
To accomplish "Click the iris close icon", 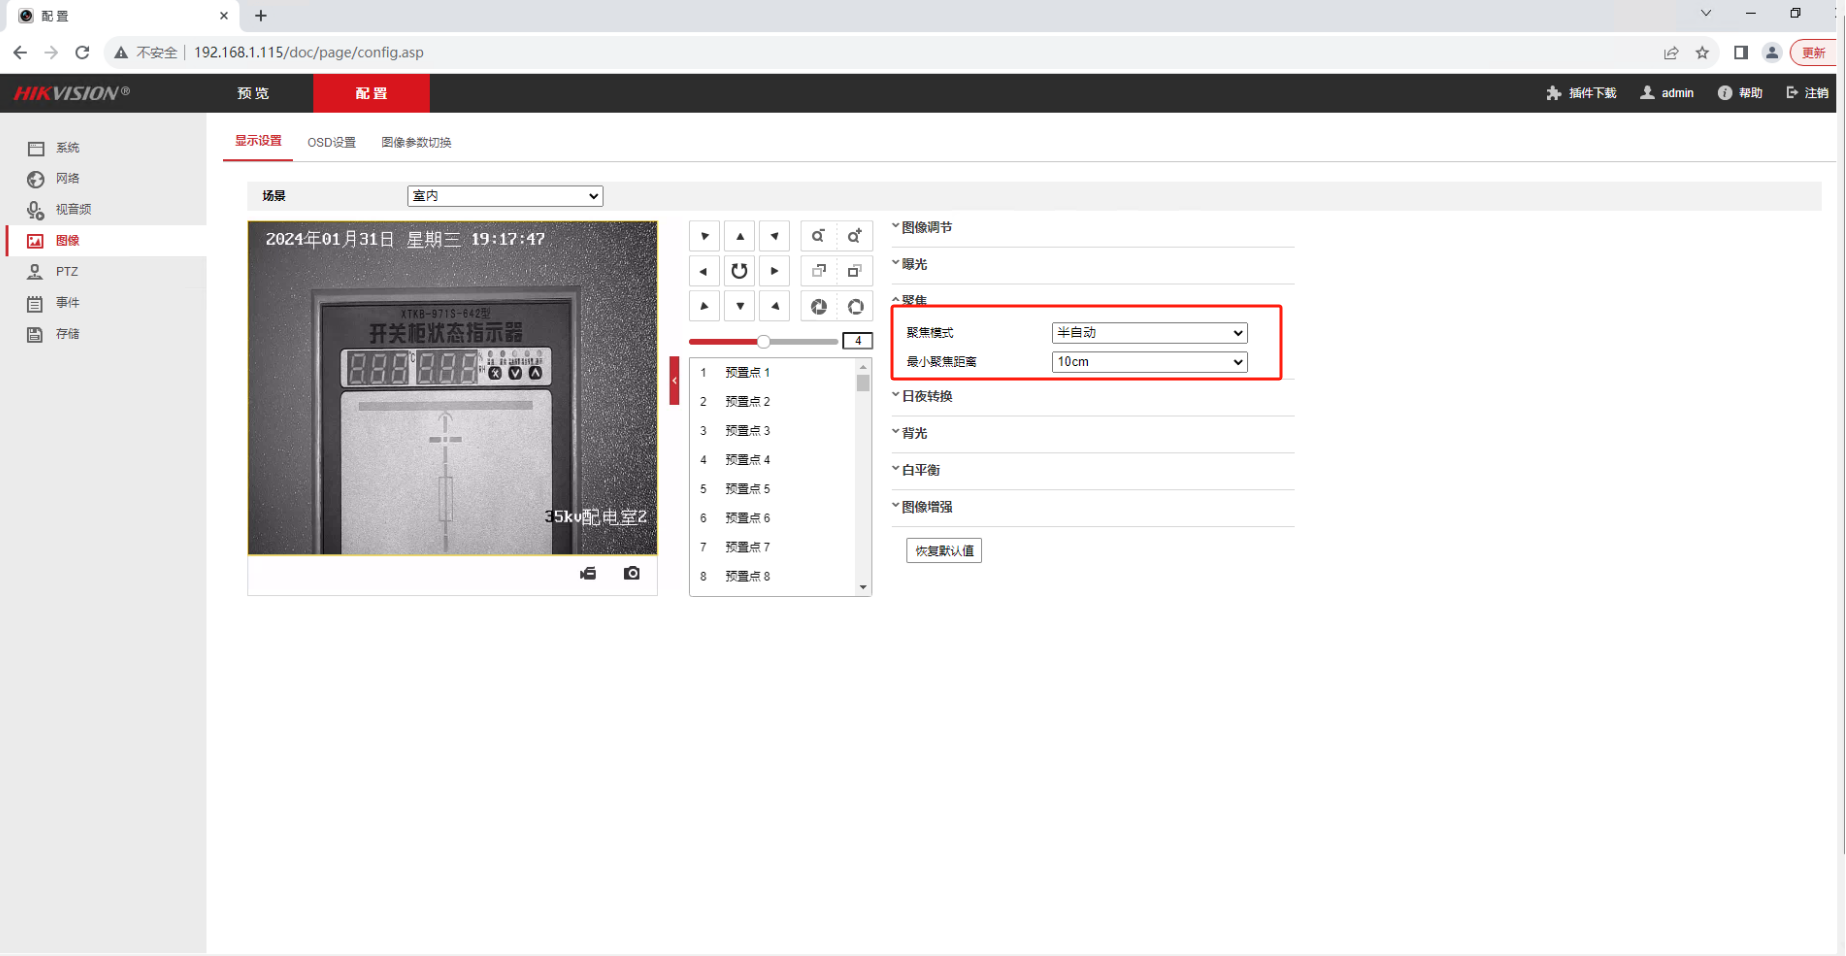I will (818, 306).
